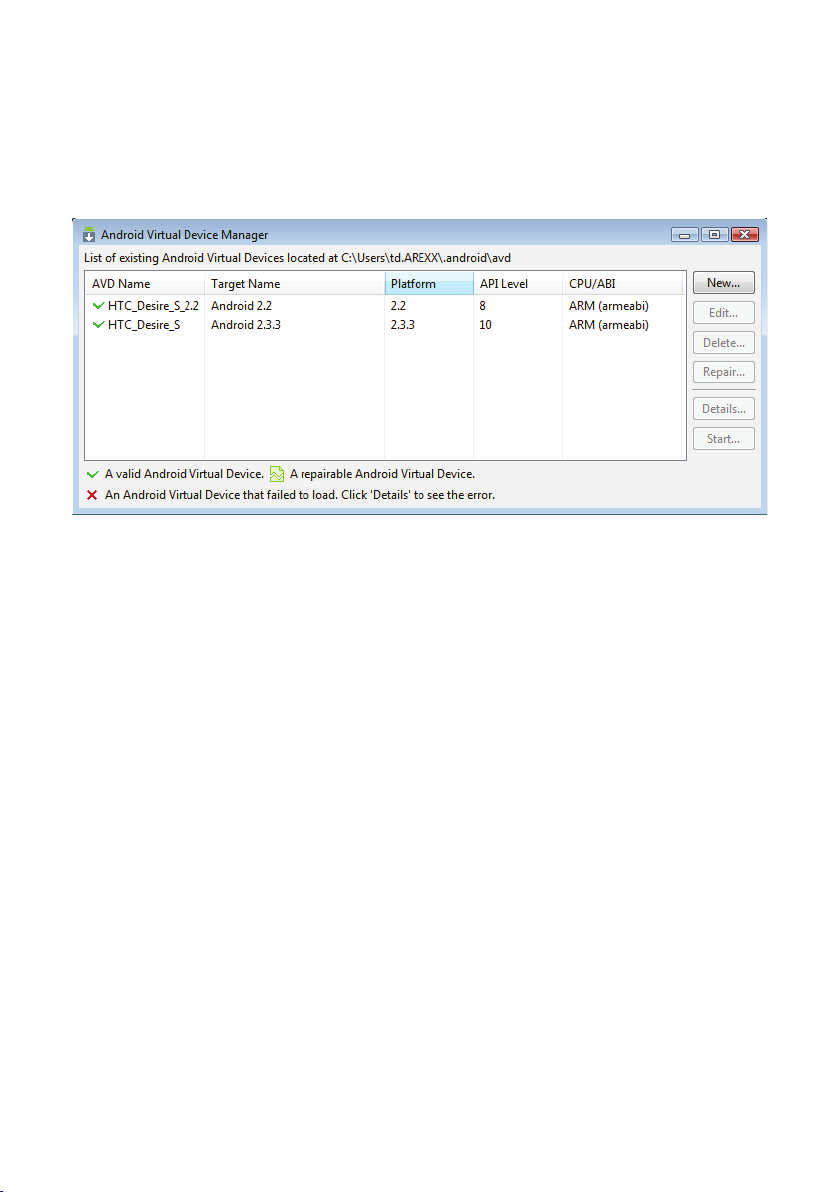This screenshot has height=1192, width=840.
Task: Select the HTC_Desire_S device name
Action: pyautogui.click(x=144, y=325)
